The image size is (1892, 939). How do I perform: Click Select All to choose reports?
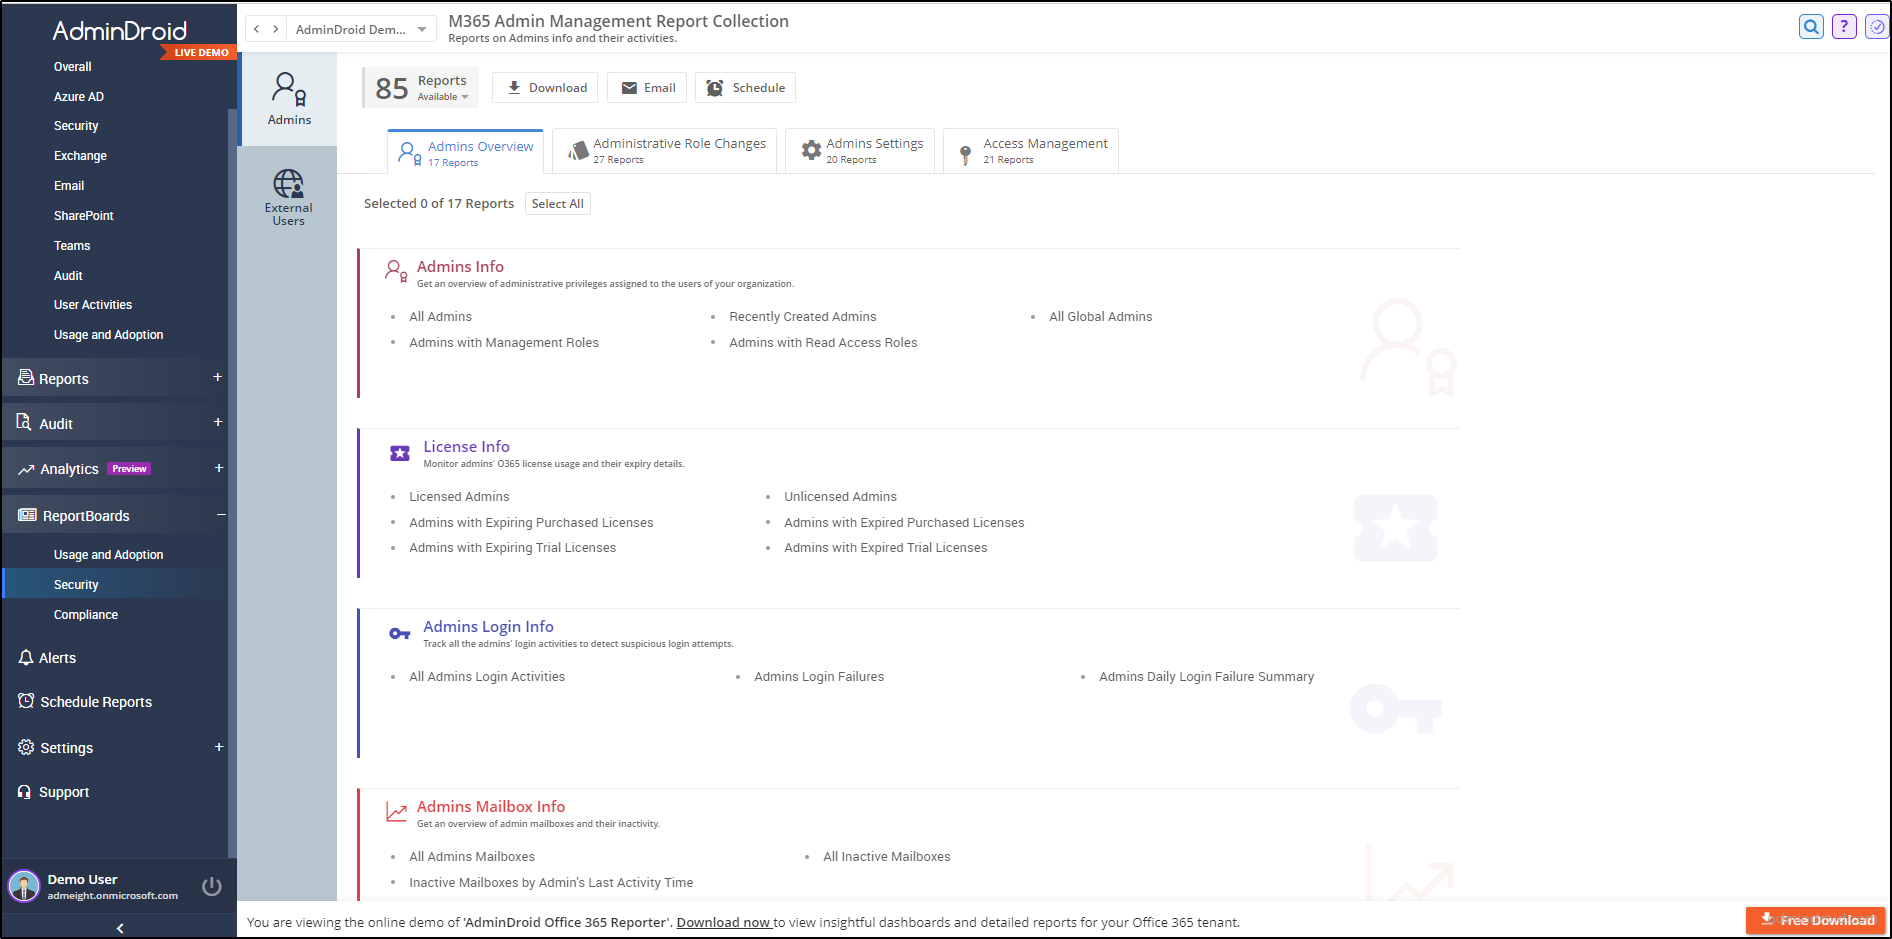(x=557, y=203)
